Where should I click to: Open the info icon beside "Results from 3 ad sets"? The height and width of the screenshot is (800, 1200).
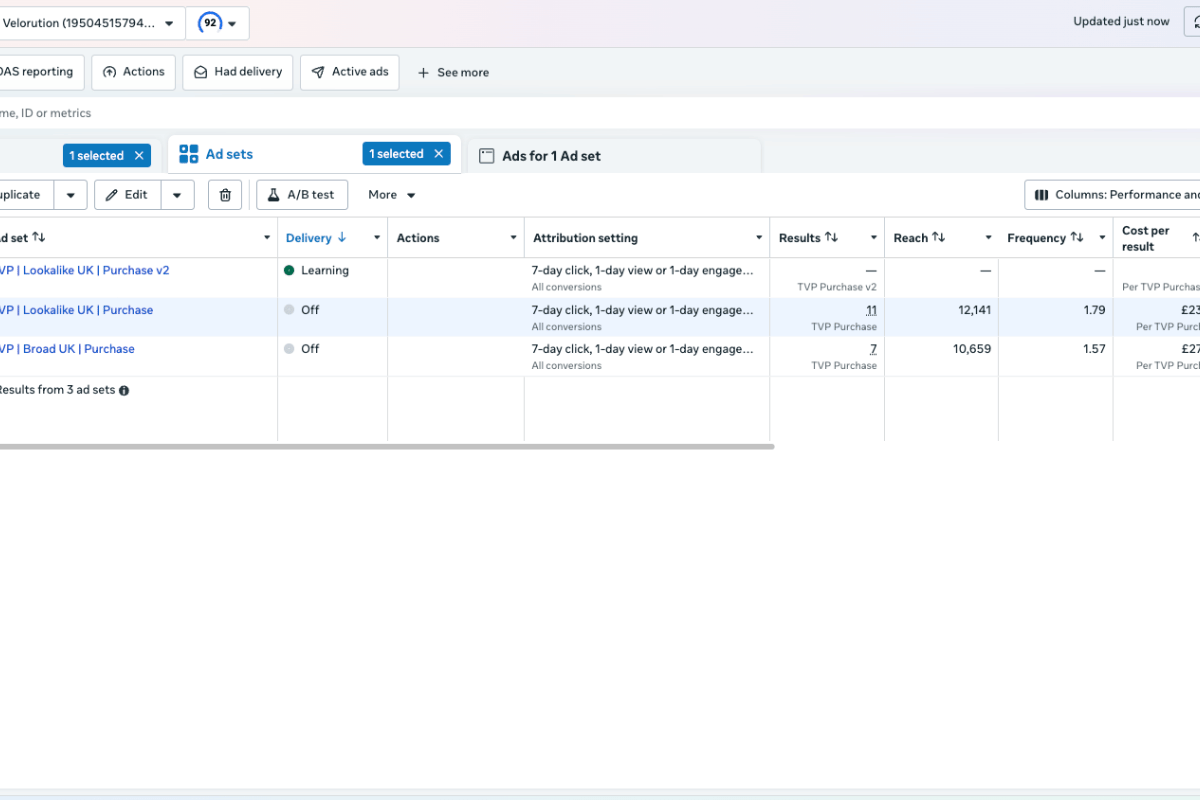[x=124, y=391]
